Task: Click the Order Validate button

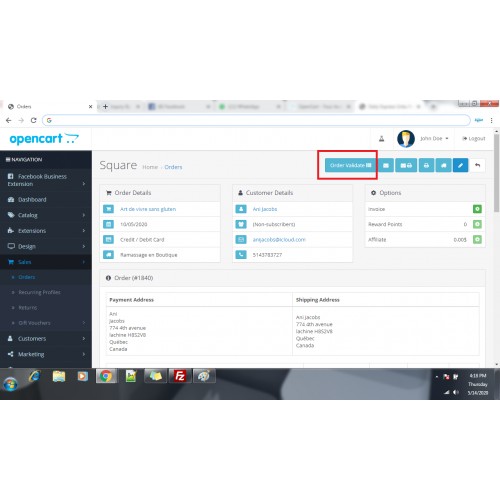Action: [x=350, y=165]
